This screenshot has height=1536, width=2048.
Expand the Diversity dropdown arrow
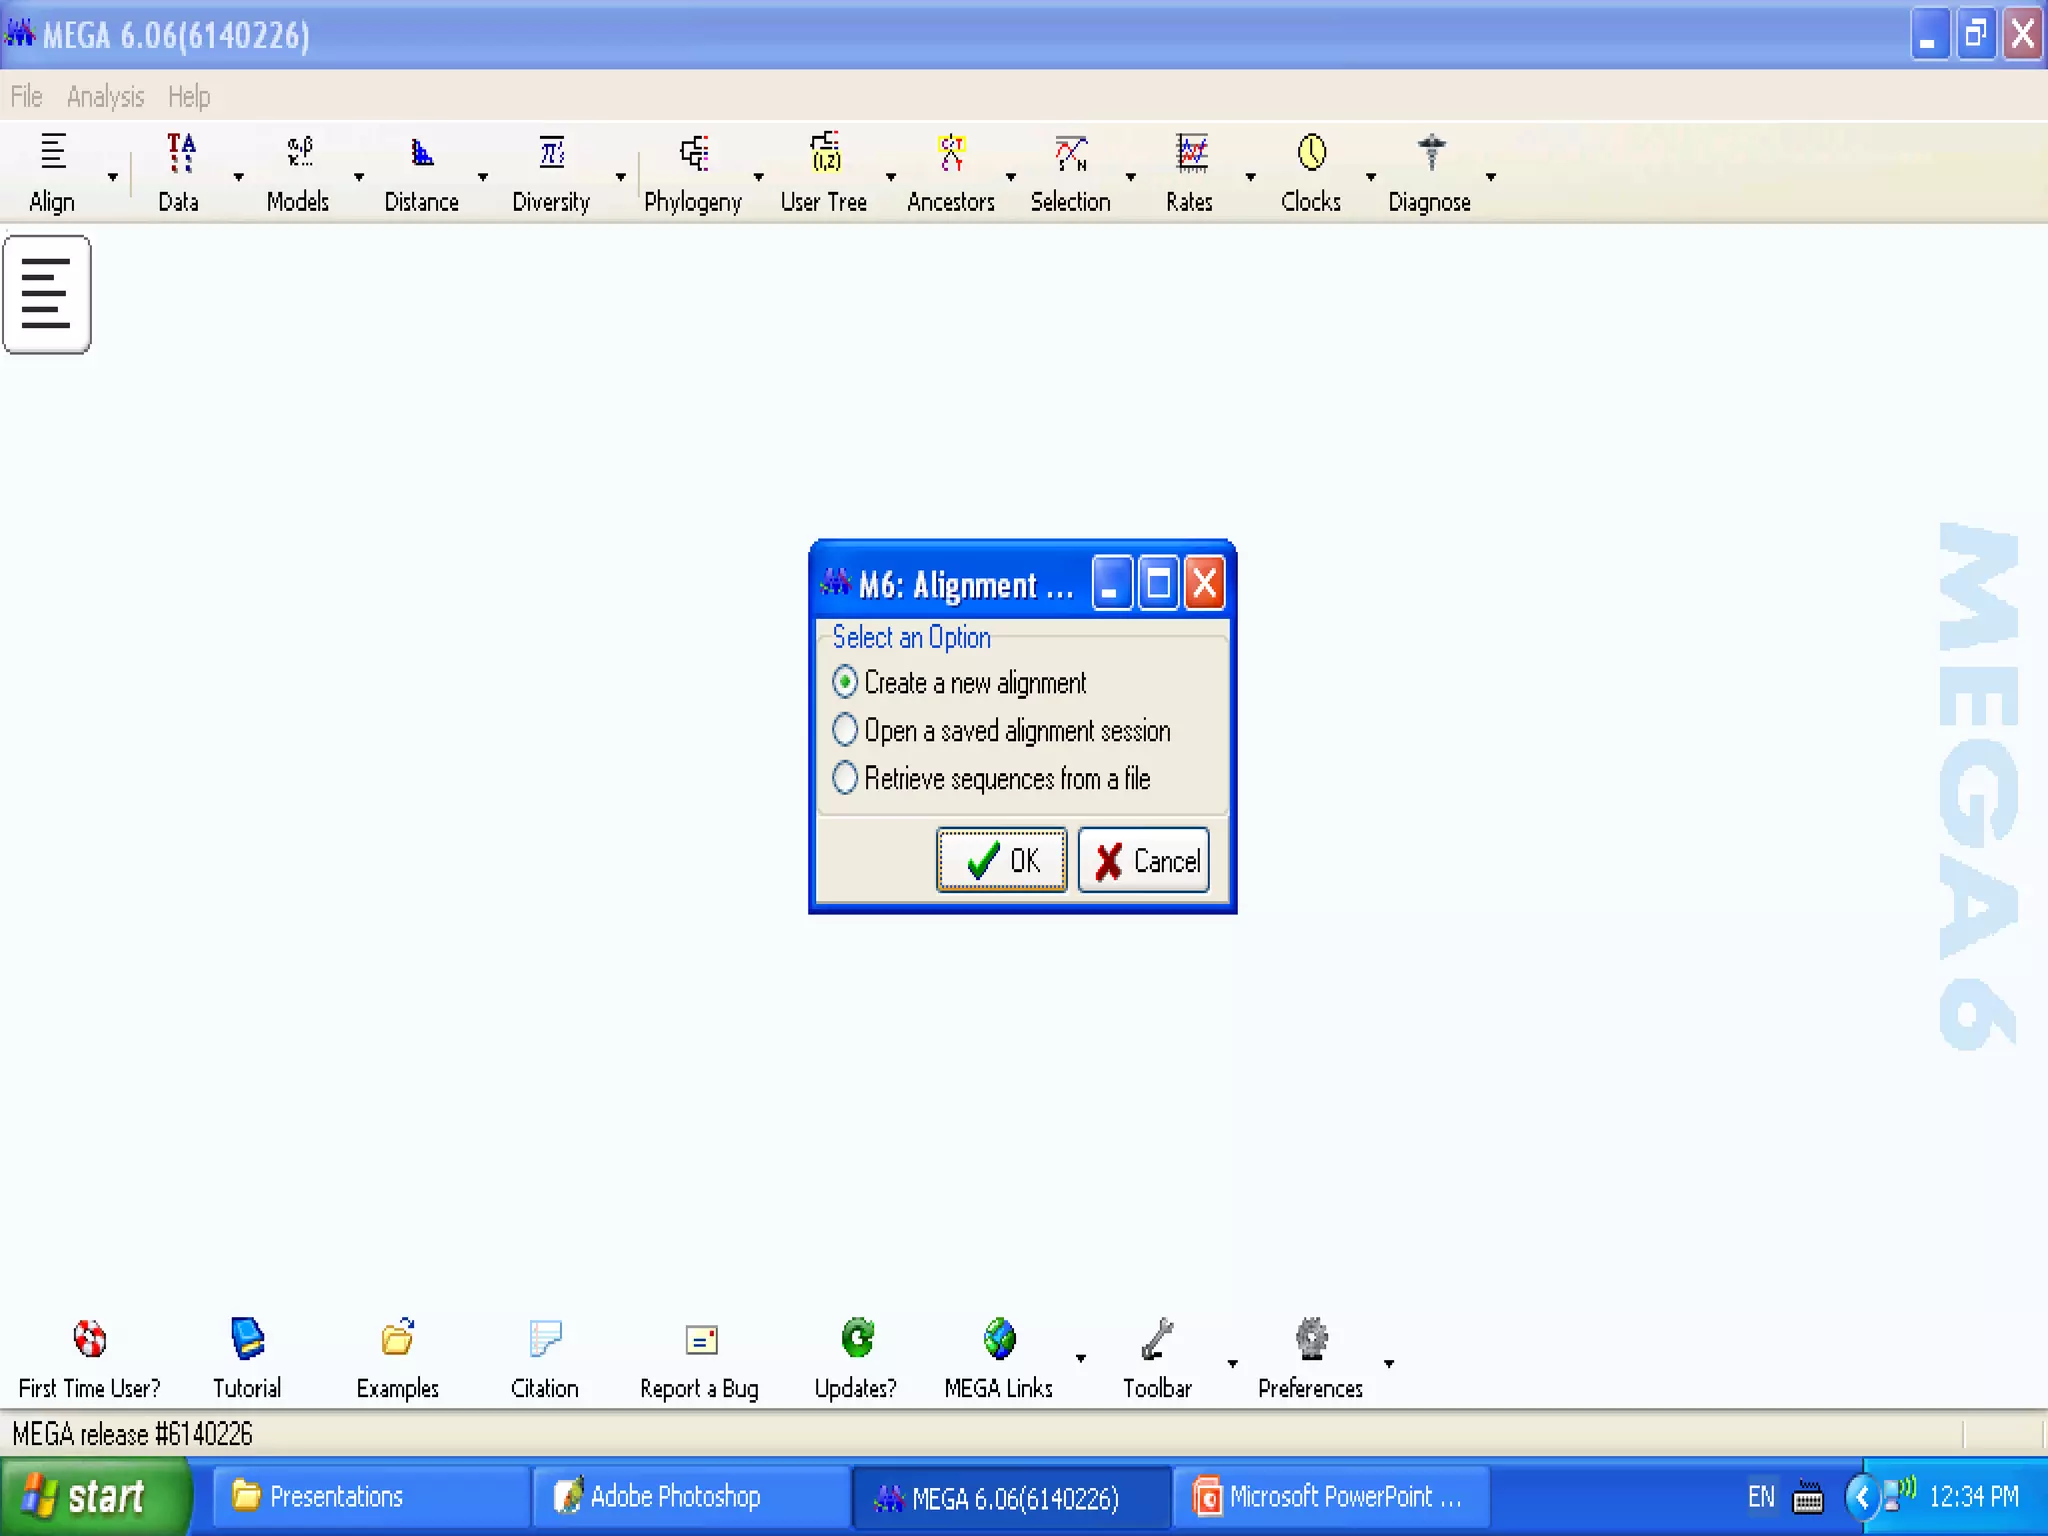point(621,177)
